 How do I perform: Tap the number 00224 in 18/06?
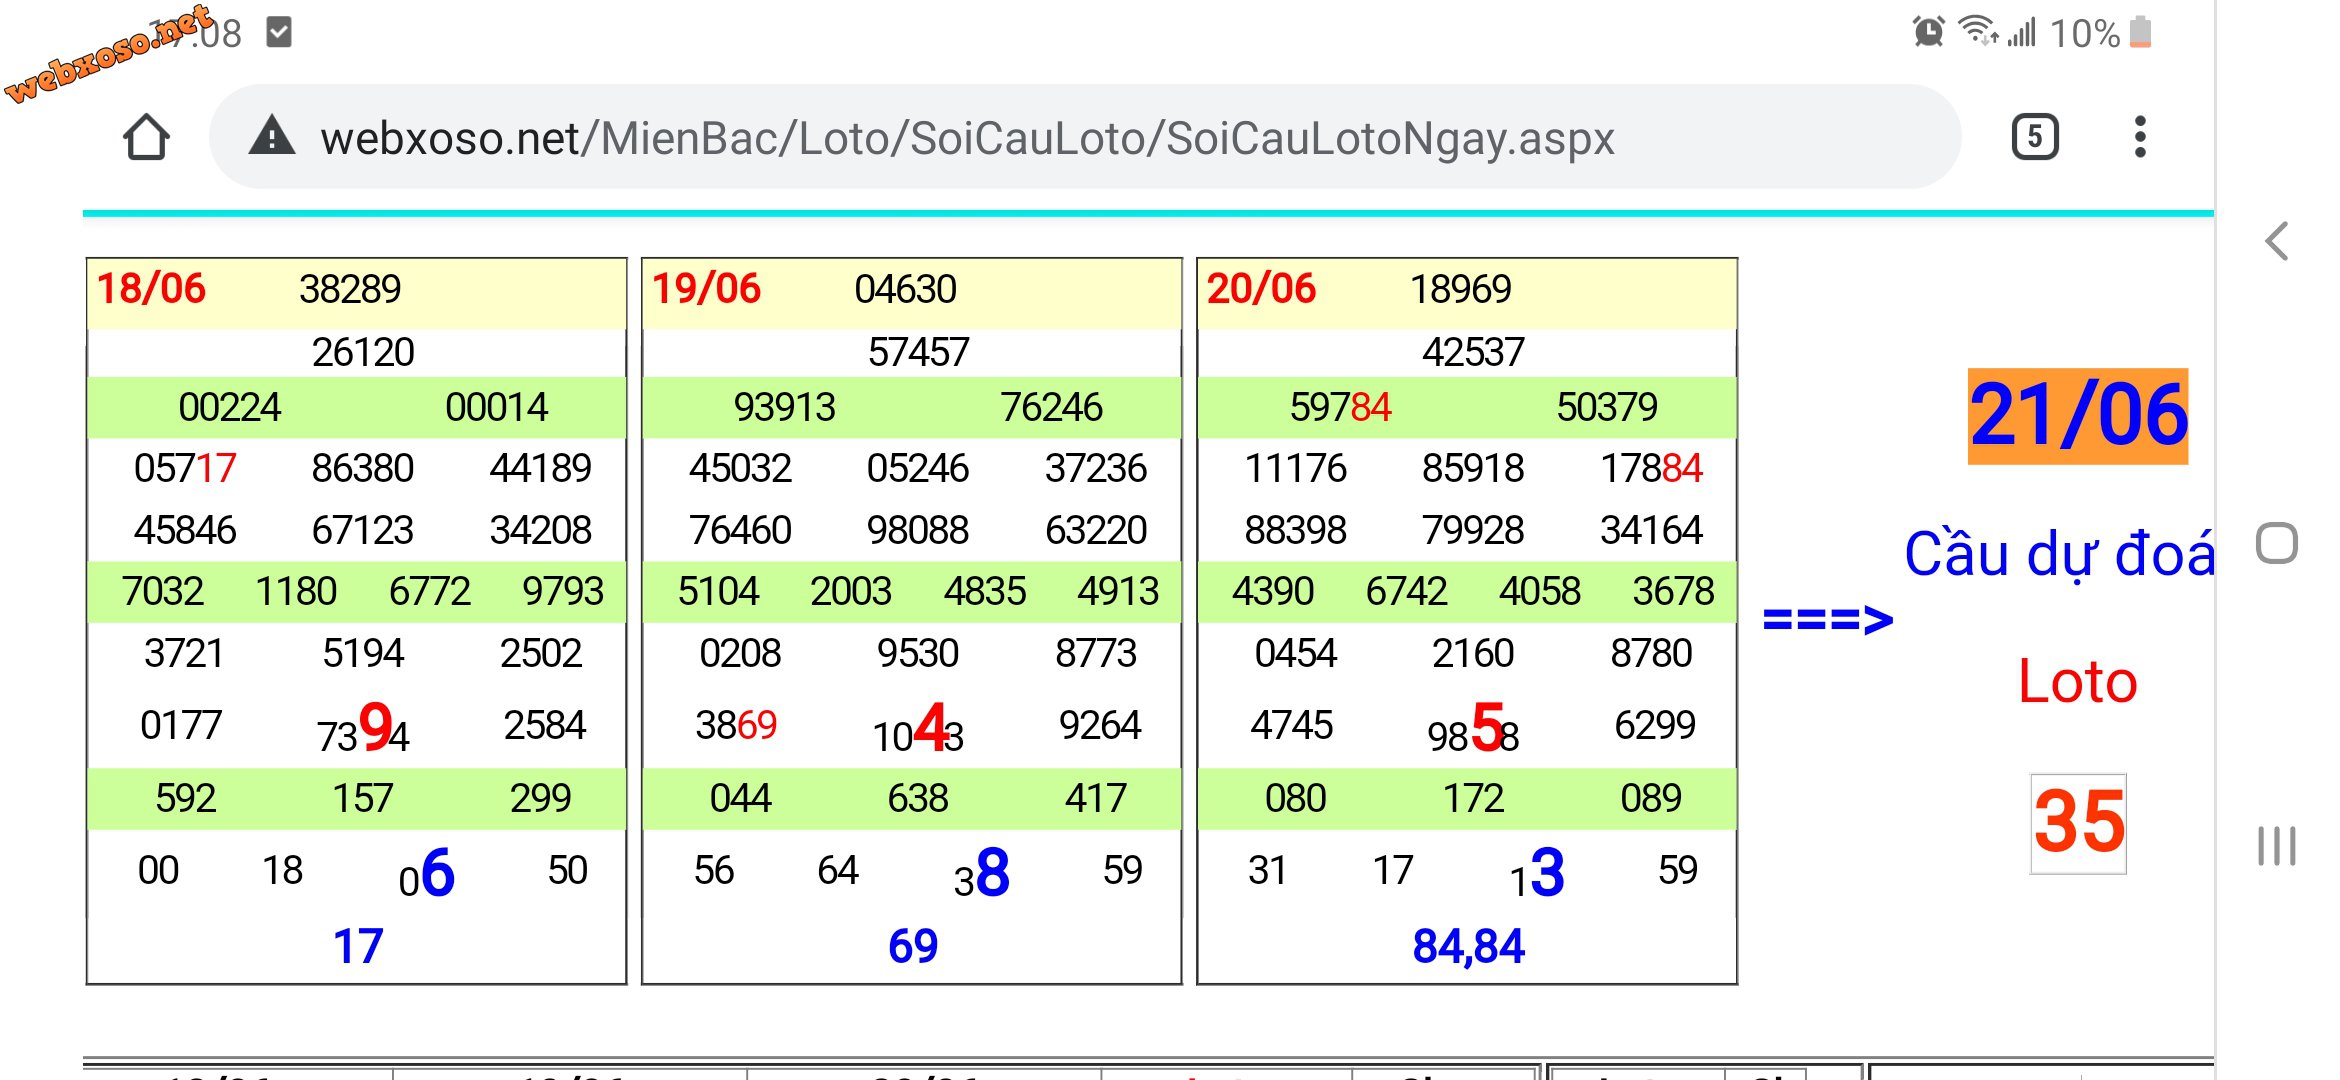229,408
